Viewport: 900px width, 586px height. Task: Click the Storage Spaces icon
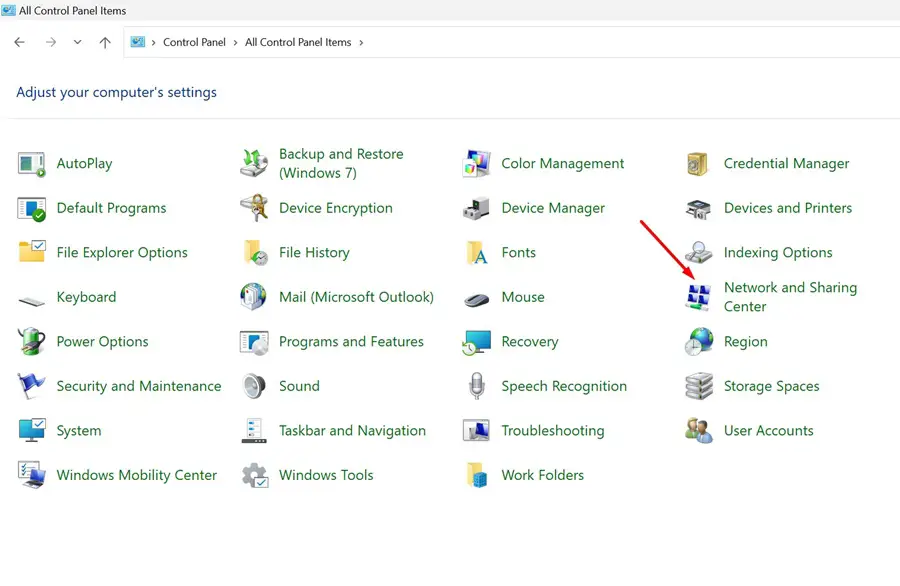(x=699, y=386)
